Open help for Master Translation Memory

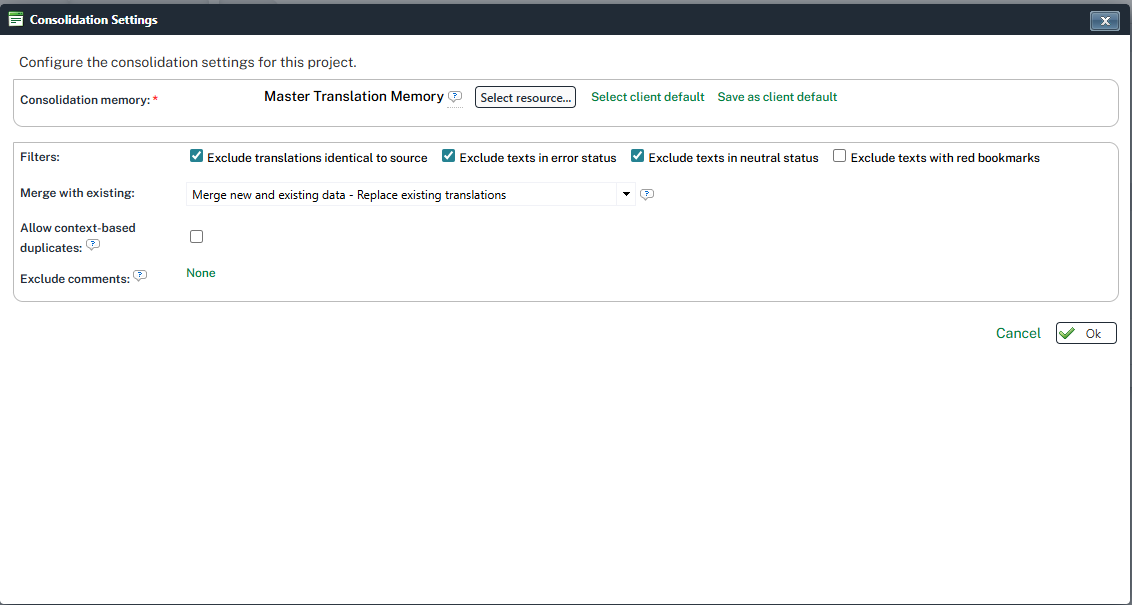(x=456, y=96)
